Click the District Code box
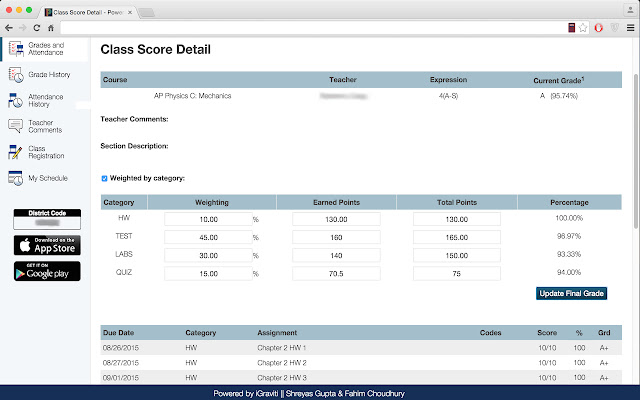This screenshot has width=640, height=400. 47,219
